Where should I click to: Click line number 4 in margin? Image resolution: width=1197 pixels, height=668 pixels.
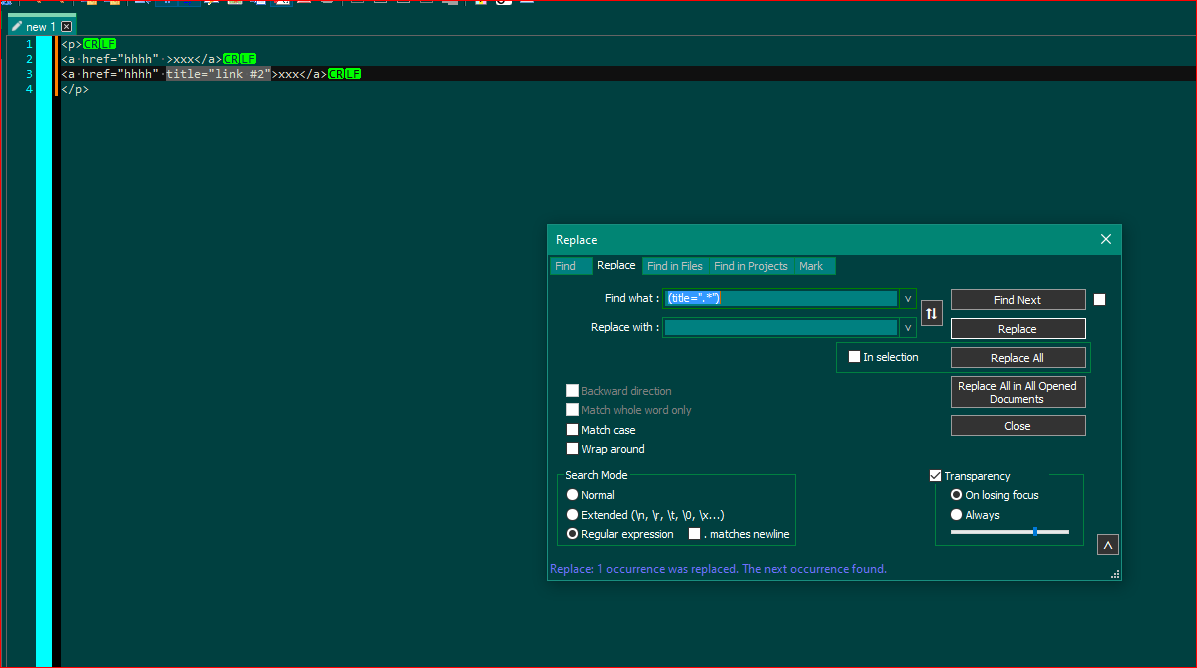coord(29,89)
